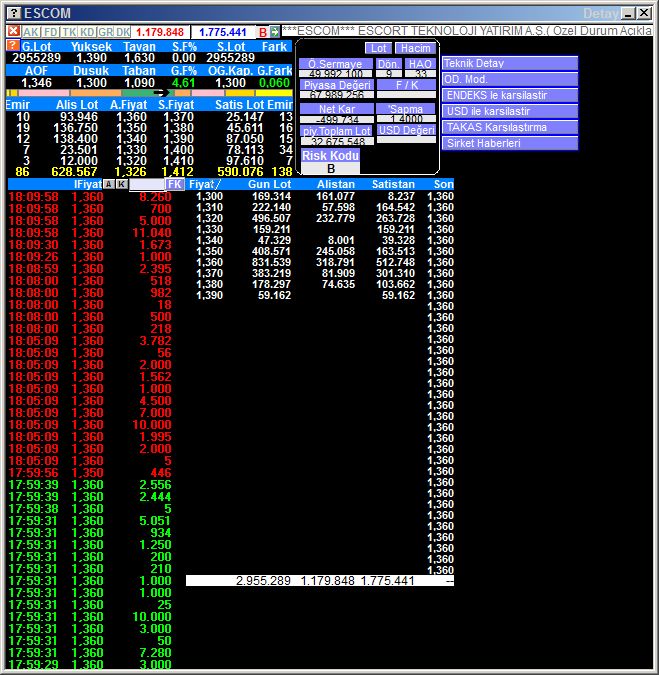Screen dimensions: 659x675
Task: Select trade at 18:09:58 with 8.260 lots
Action: pyautogui.click(x=90, y=197)
